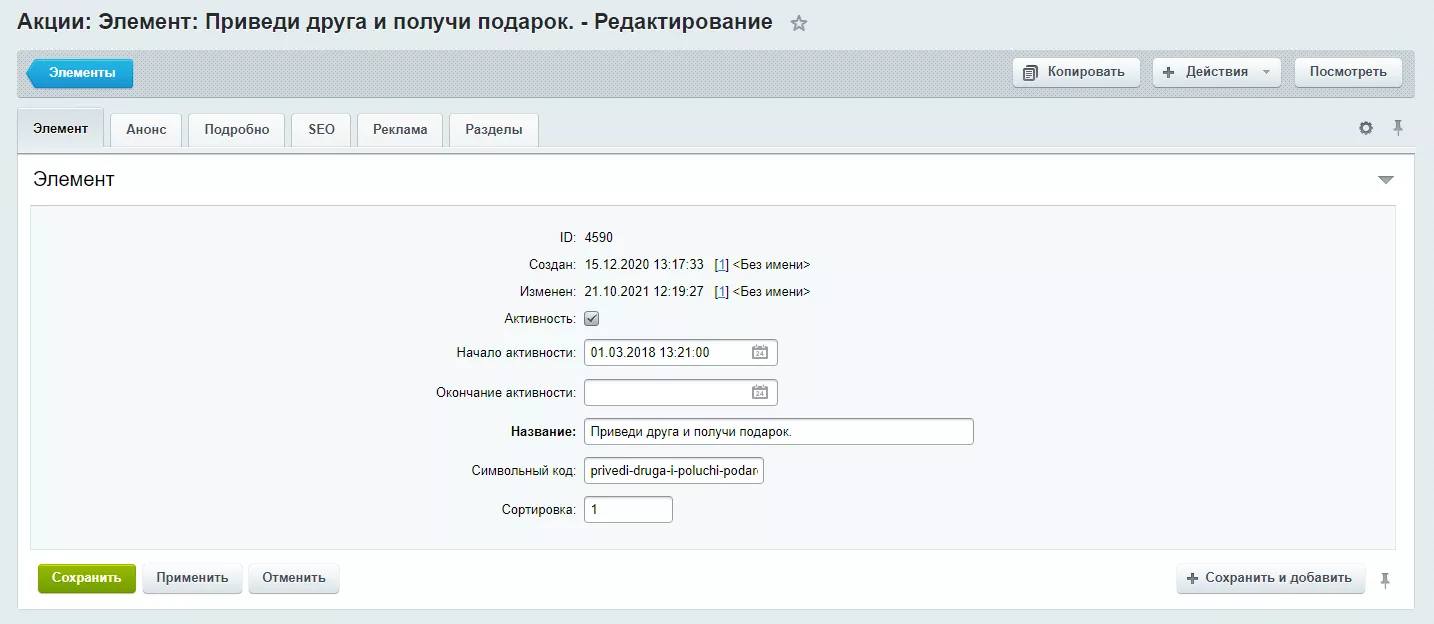Screen dimensions: 1434x624
Task: Collapse the Элемент section
Action: point(1386,180)
